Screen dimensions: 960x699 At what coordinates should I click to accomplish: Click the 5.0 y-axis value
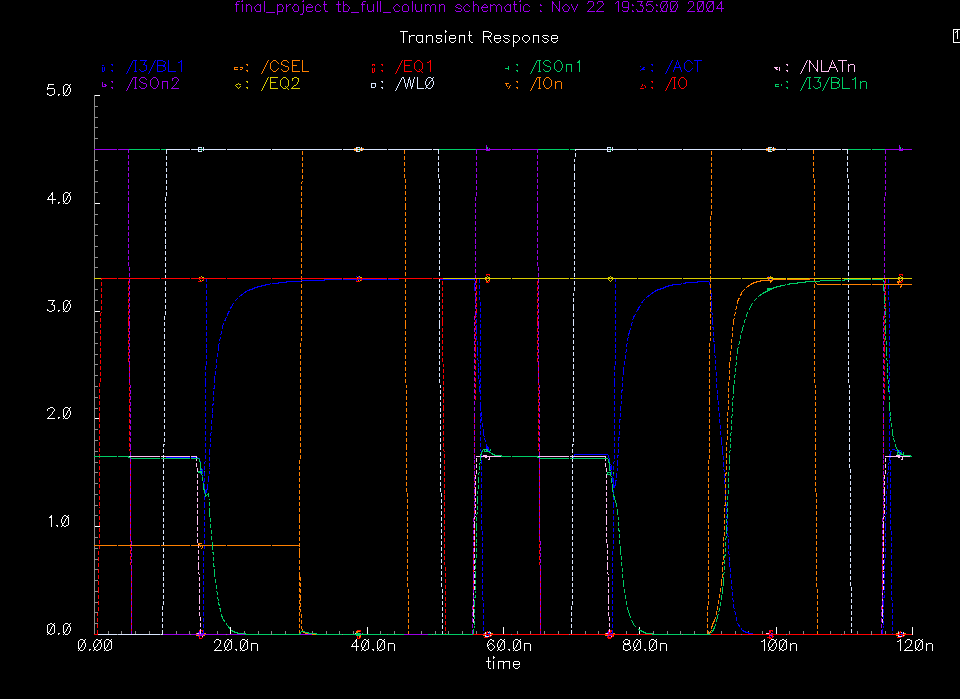click(59, 91)
